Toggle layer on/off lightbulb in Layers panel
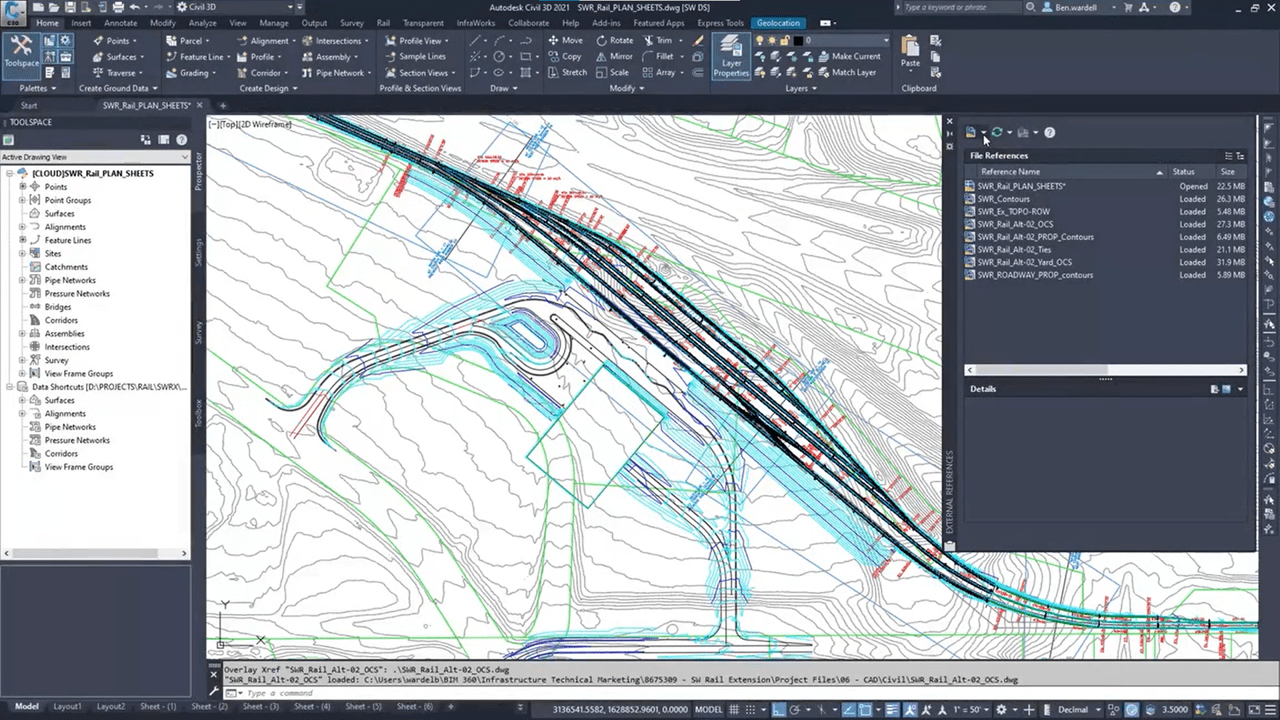 (x=760, y=41)
